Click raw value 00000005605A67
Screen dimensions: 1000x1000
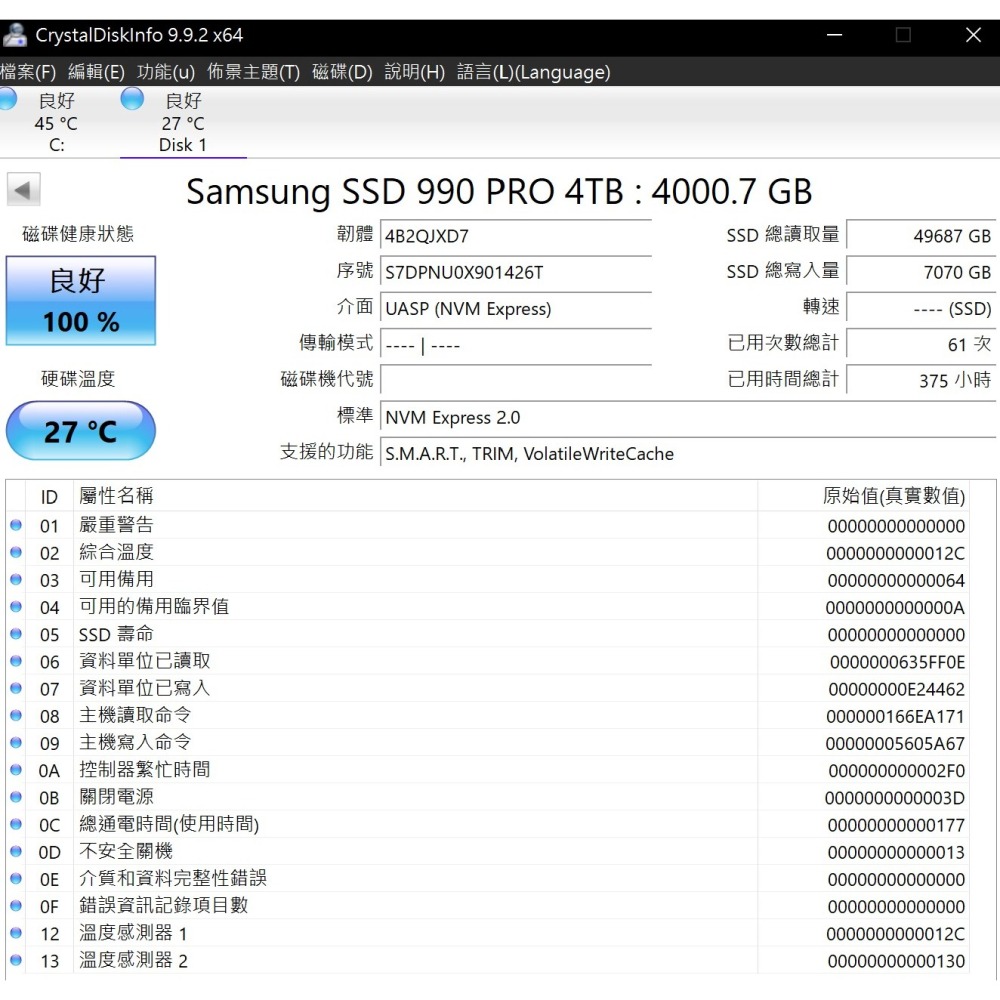point(895,744)
